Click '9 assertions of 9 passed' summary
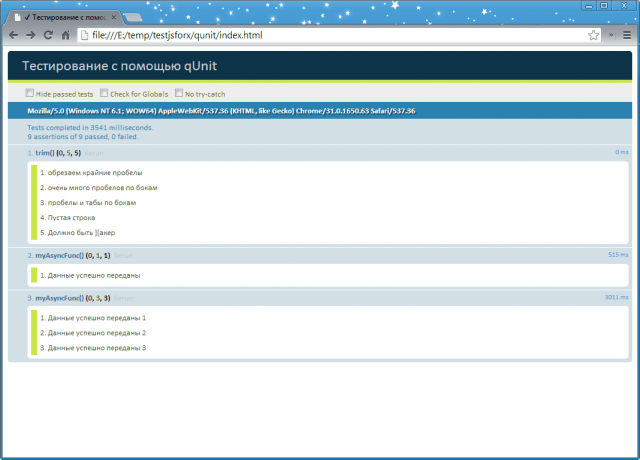The width and height of the screenshot is (640, 460). tap(83, 136)
